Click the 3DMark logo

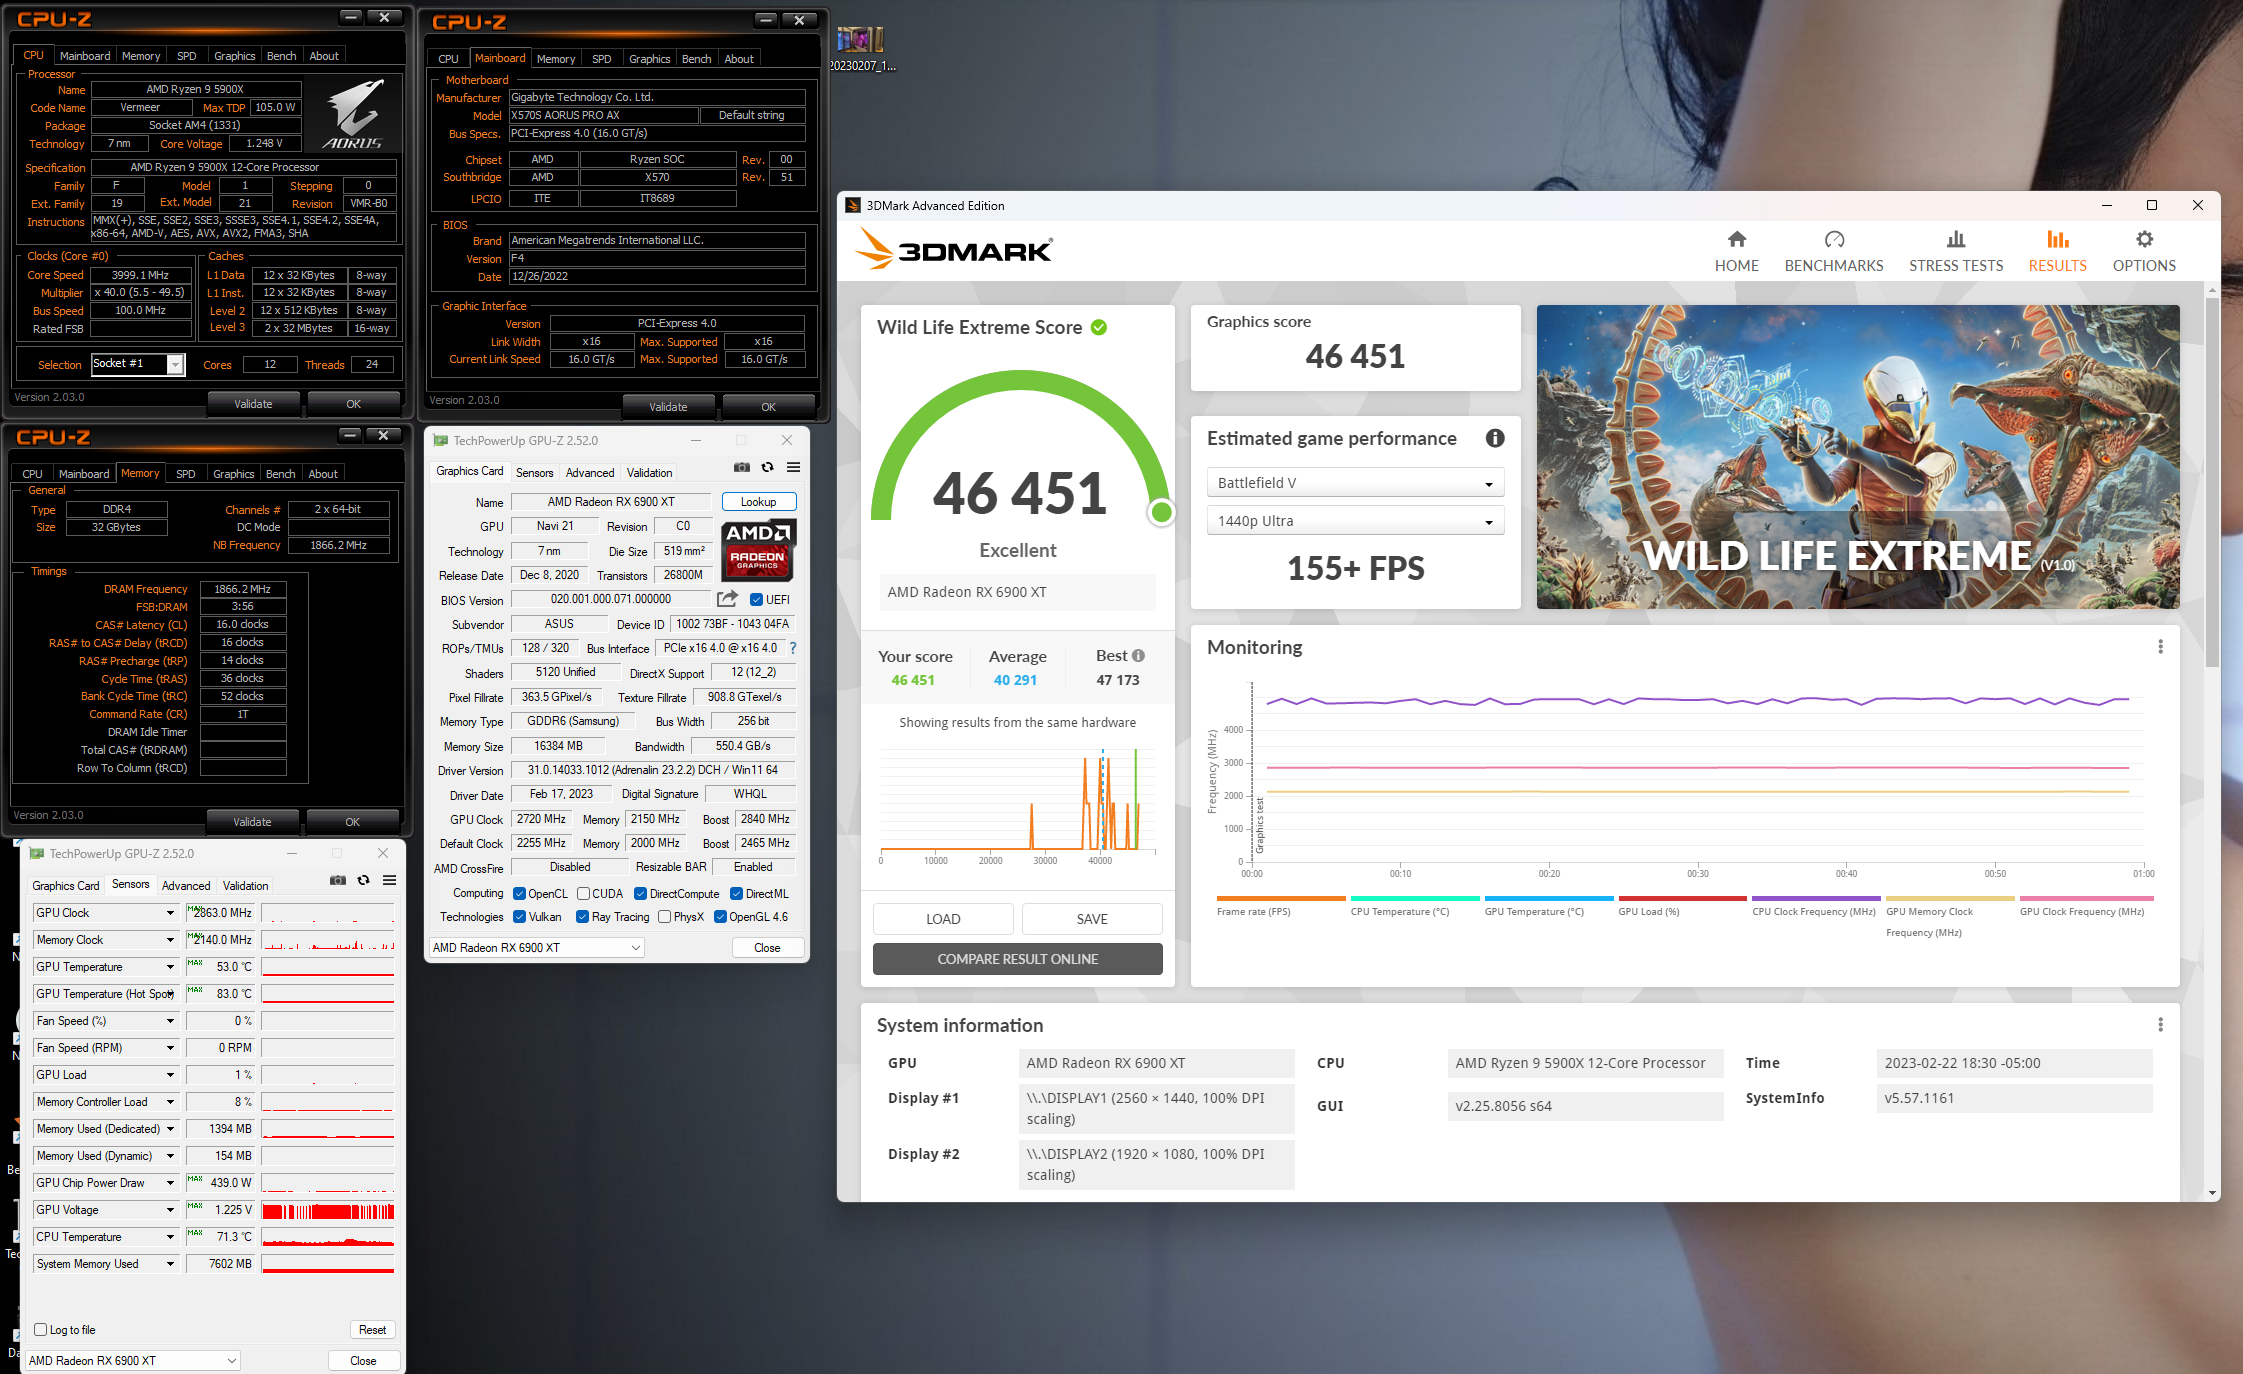[954, 249]
